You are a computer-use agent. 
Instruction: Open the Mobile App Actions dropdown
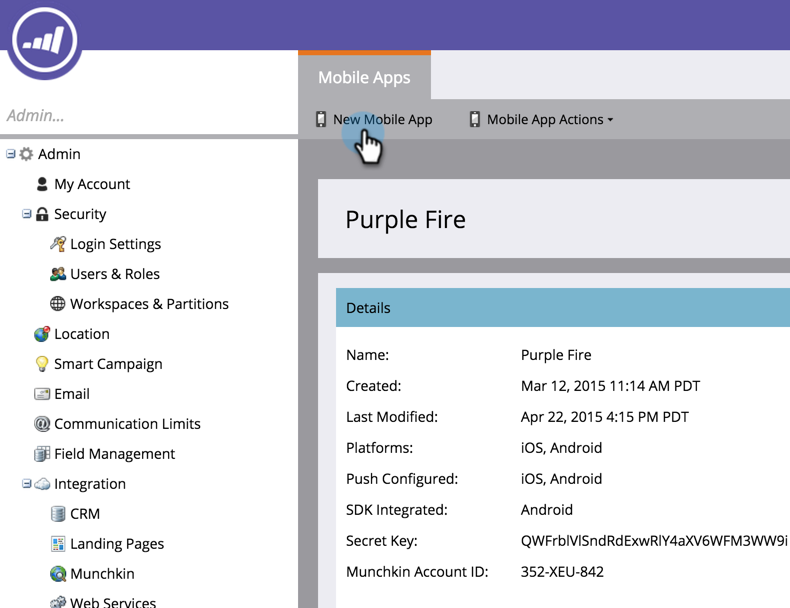pos(541,119)
